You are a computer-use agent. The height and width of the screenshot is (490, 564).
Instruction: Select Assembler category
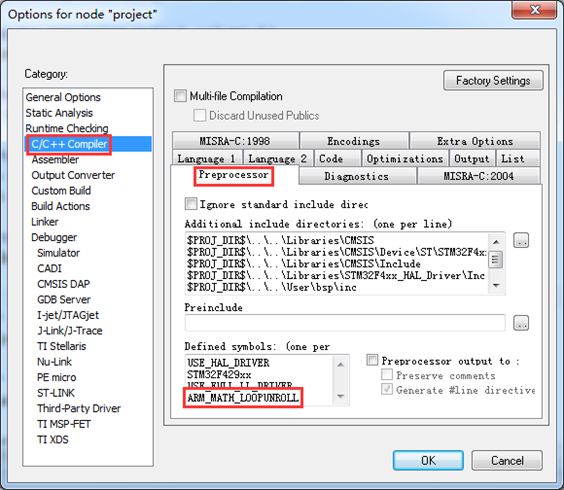55,159
